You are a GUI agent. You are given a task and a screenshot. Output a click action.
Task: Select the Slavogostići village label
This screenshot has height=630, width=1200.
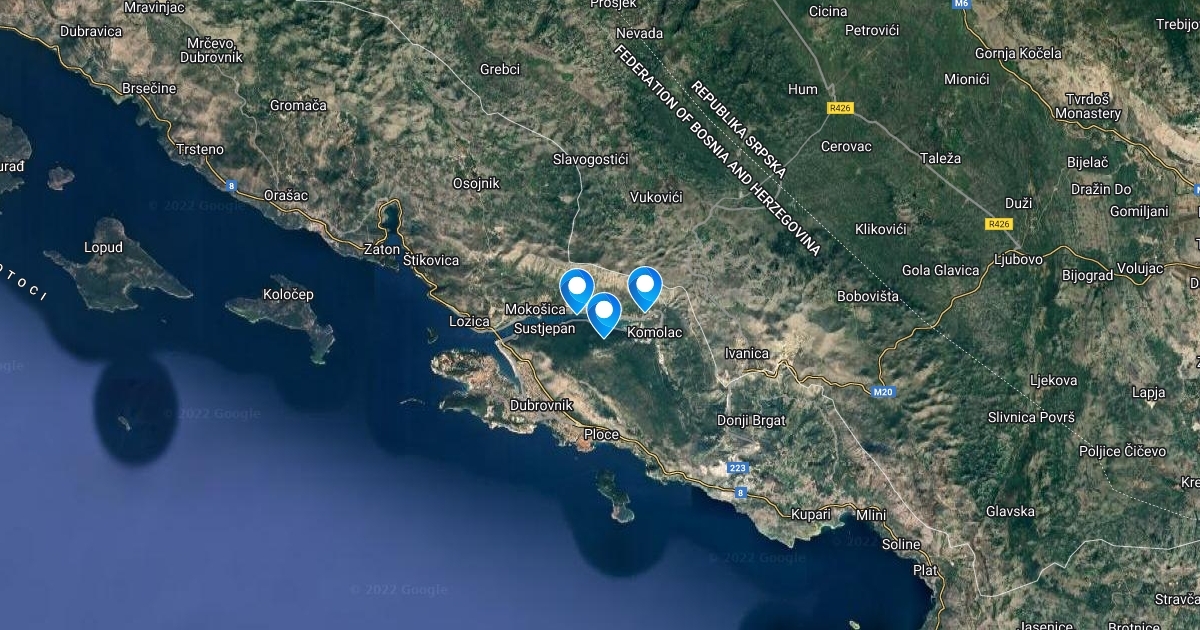(x=590, y=159)
